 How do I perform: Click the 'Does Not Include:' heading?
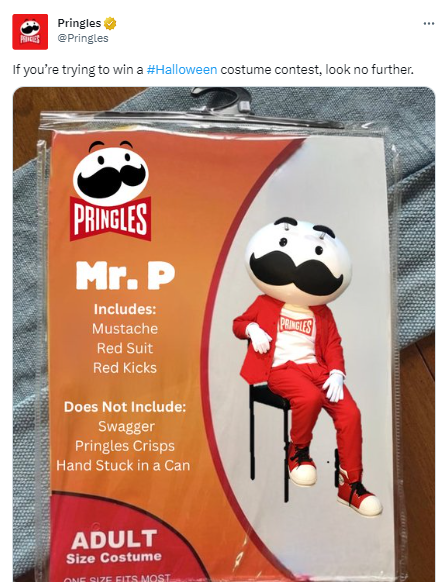[125, 407]
